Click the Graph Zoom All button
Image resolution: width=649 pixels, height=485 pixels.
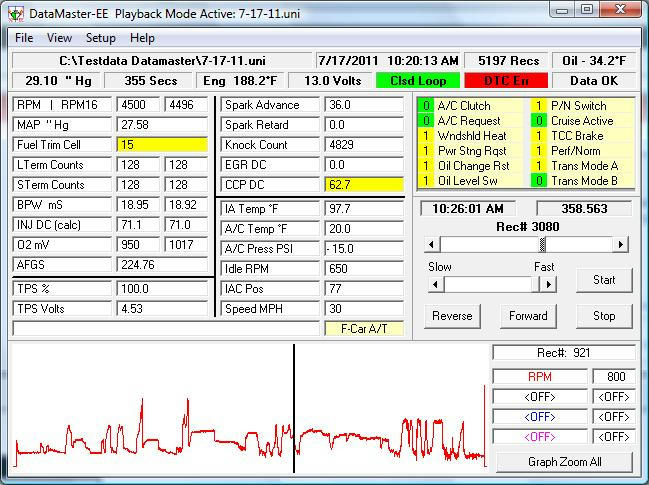tap(563, 462)
